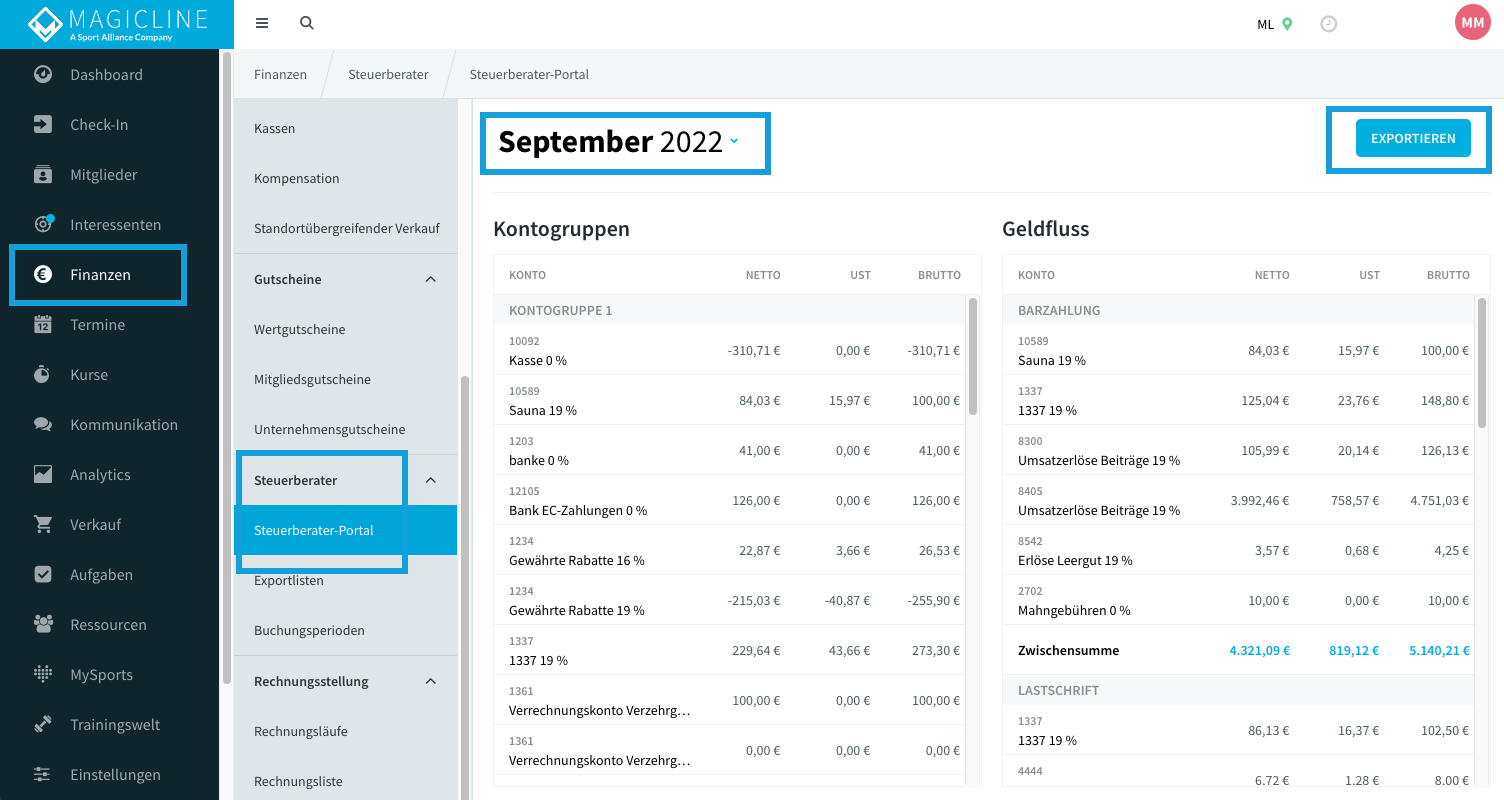Collapse the Gutscheine section
1504x800 pixels.
pyautogui.click(x=431, y=279)
